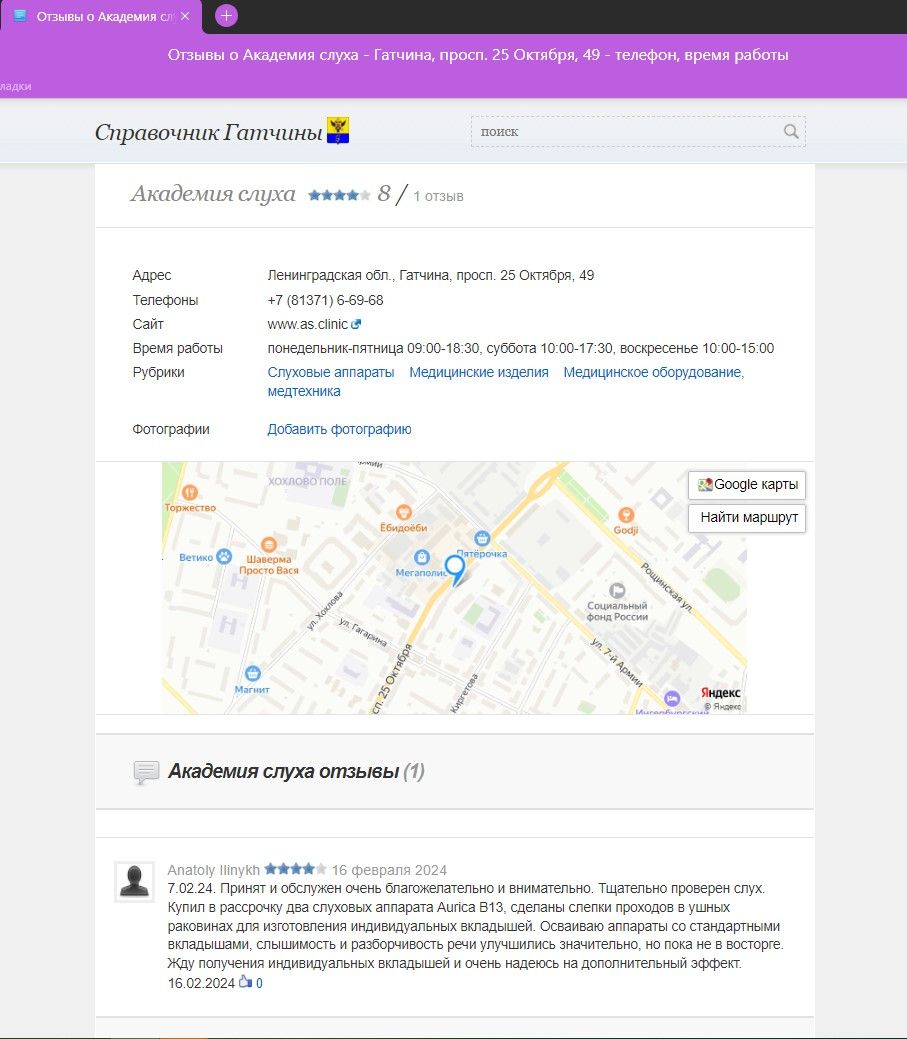Click the Ветико vet clinic map marker
This screenshot has height=1039, width=907.
coord(225,556)
